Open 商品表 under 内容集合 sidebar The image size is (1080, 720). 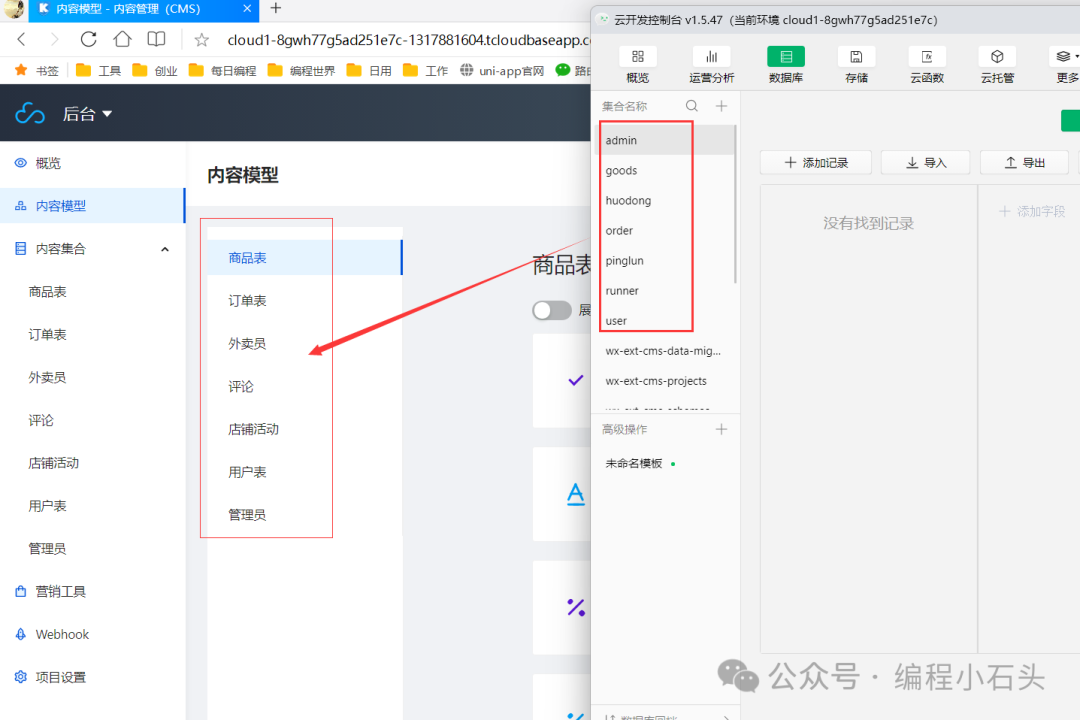(48, 292)
